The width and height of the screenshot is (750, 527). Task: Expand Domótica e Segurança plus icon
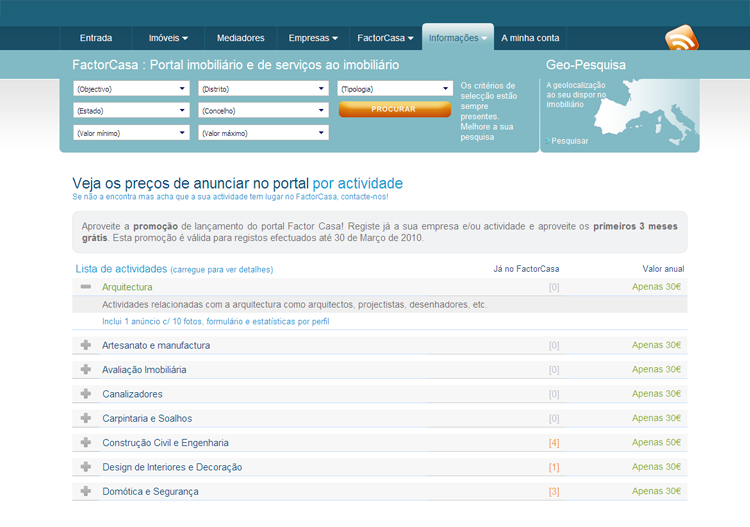(86, 492)
